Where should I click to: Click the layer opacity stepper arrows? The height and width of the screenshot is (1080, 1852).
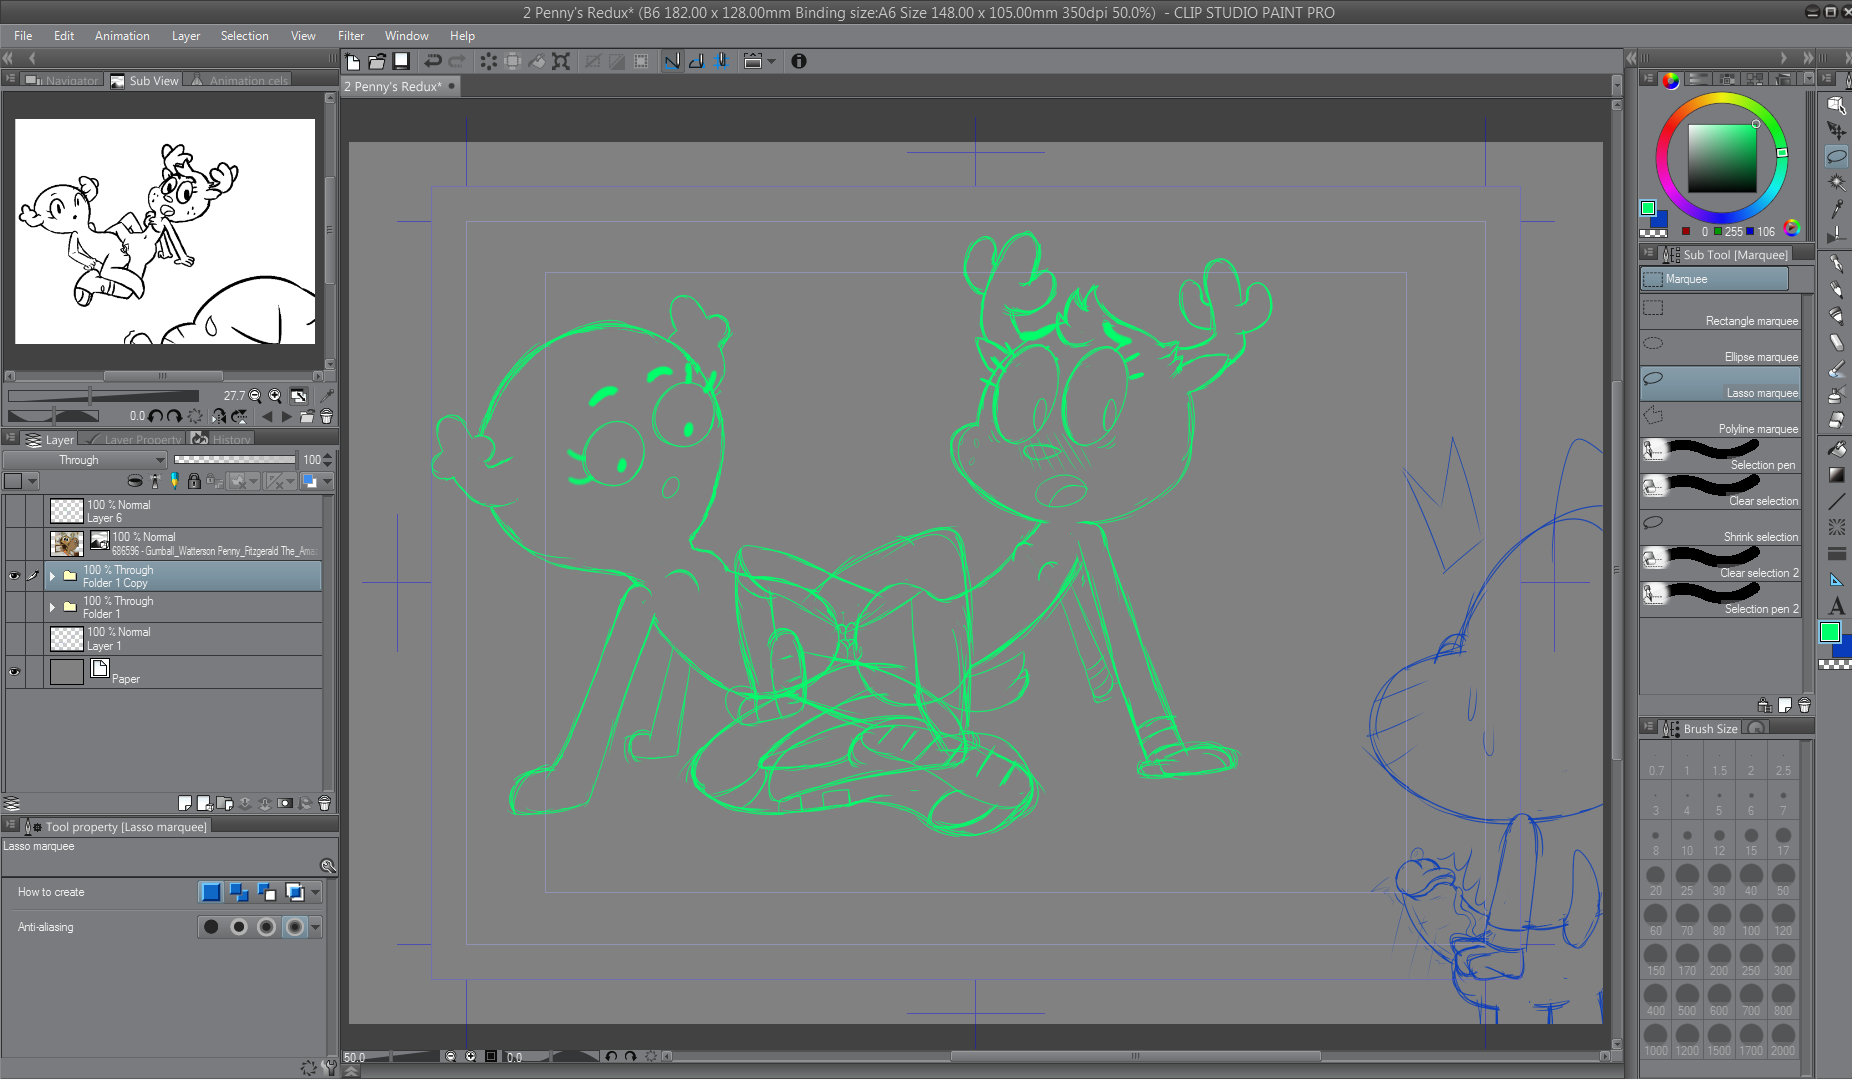tap(328, 460)
